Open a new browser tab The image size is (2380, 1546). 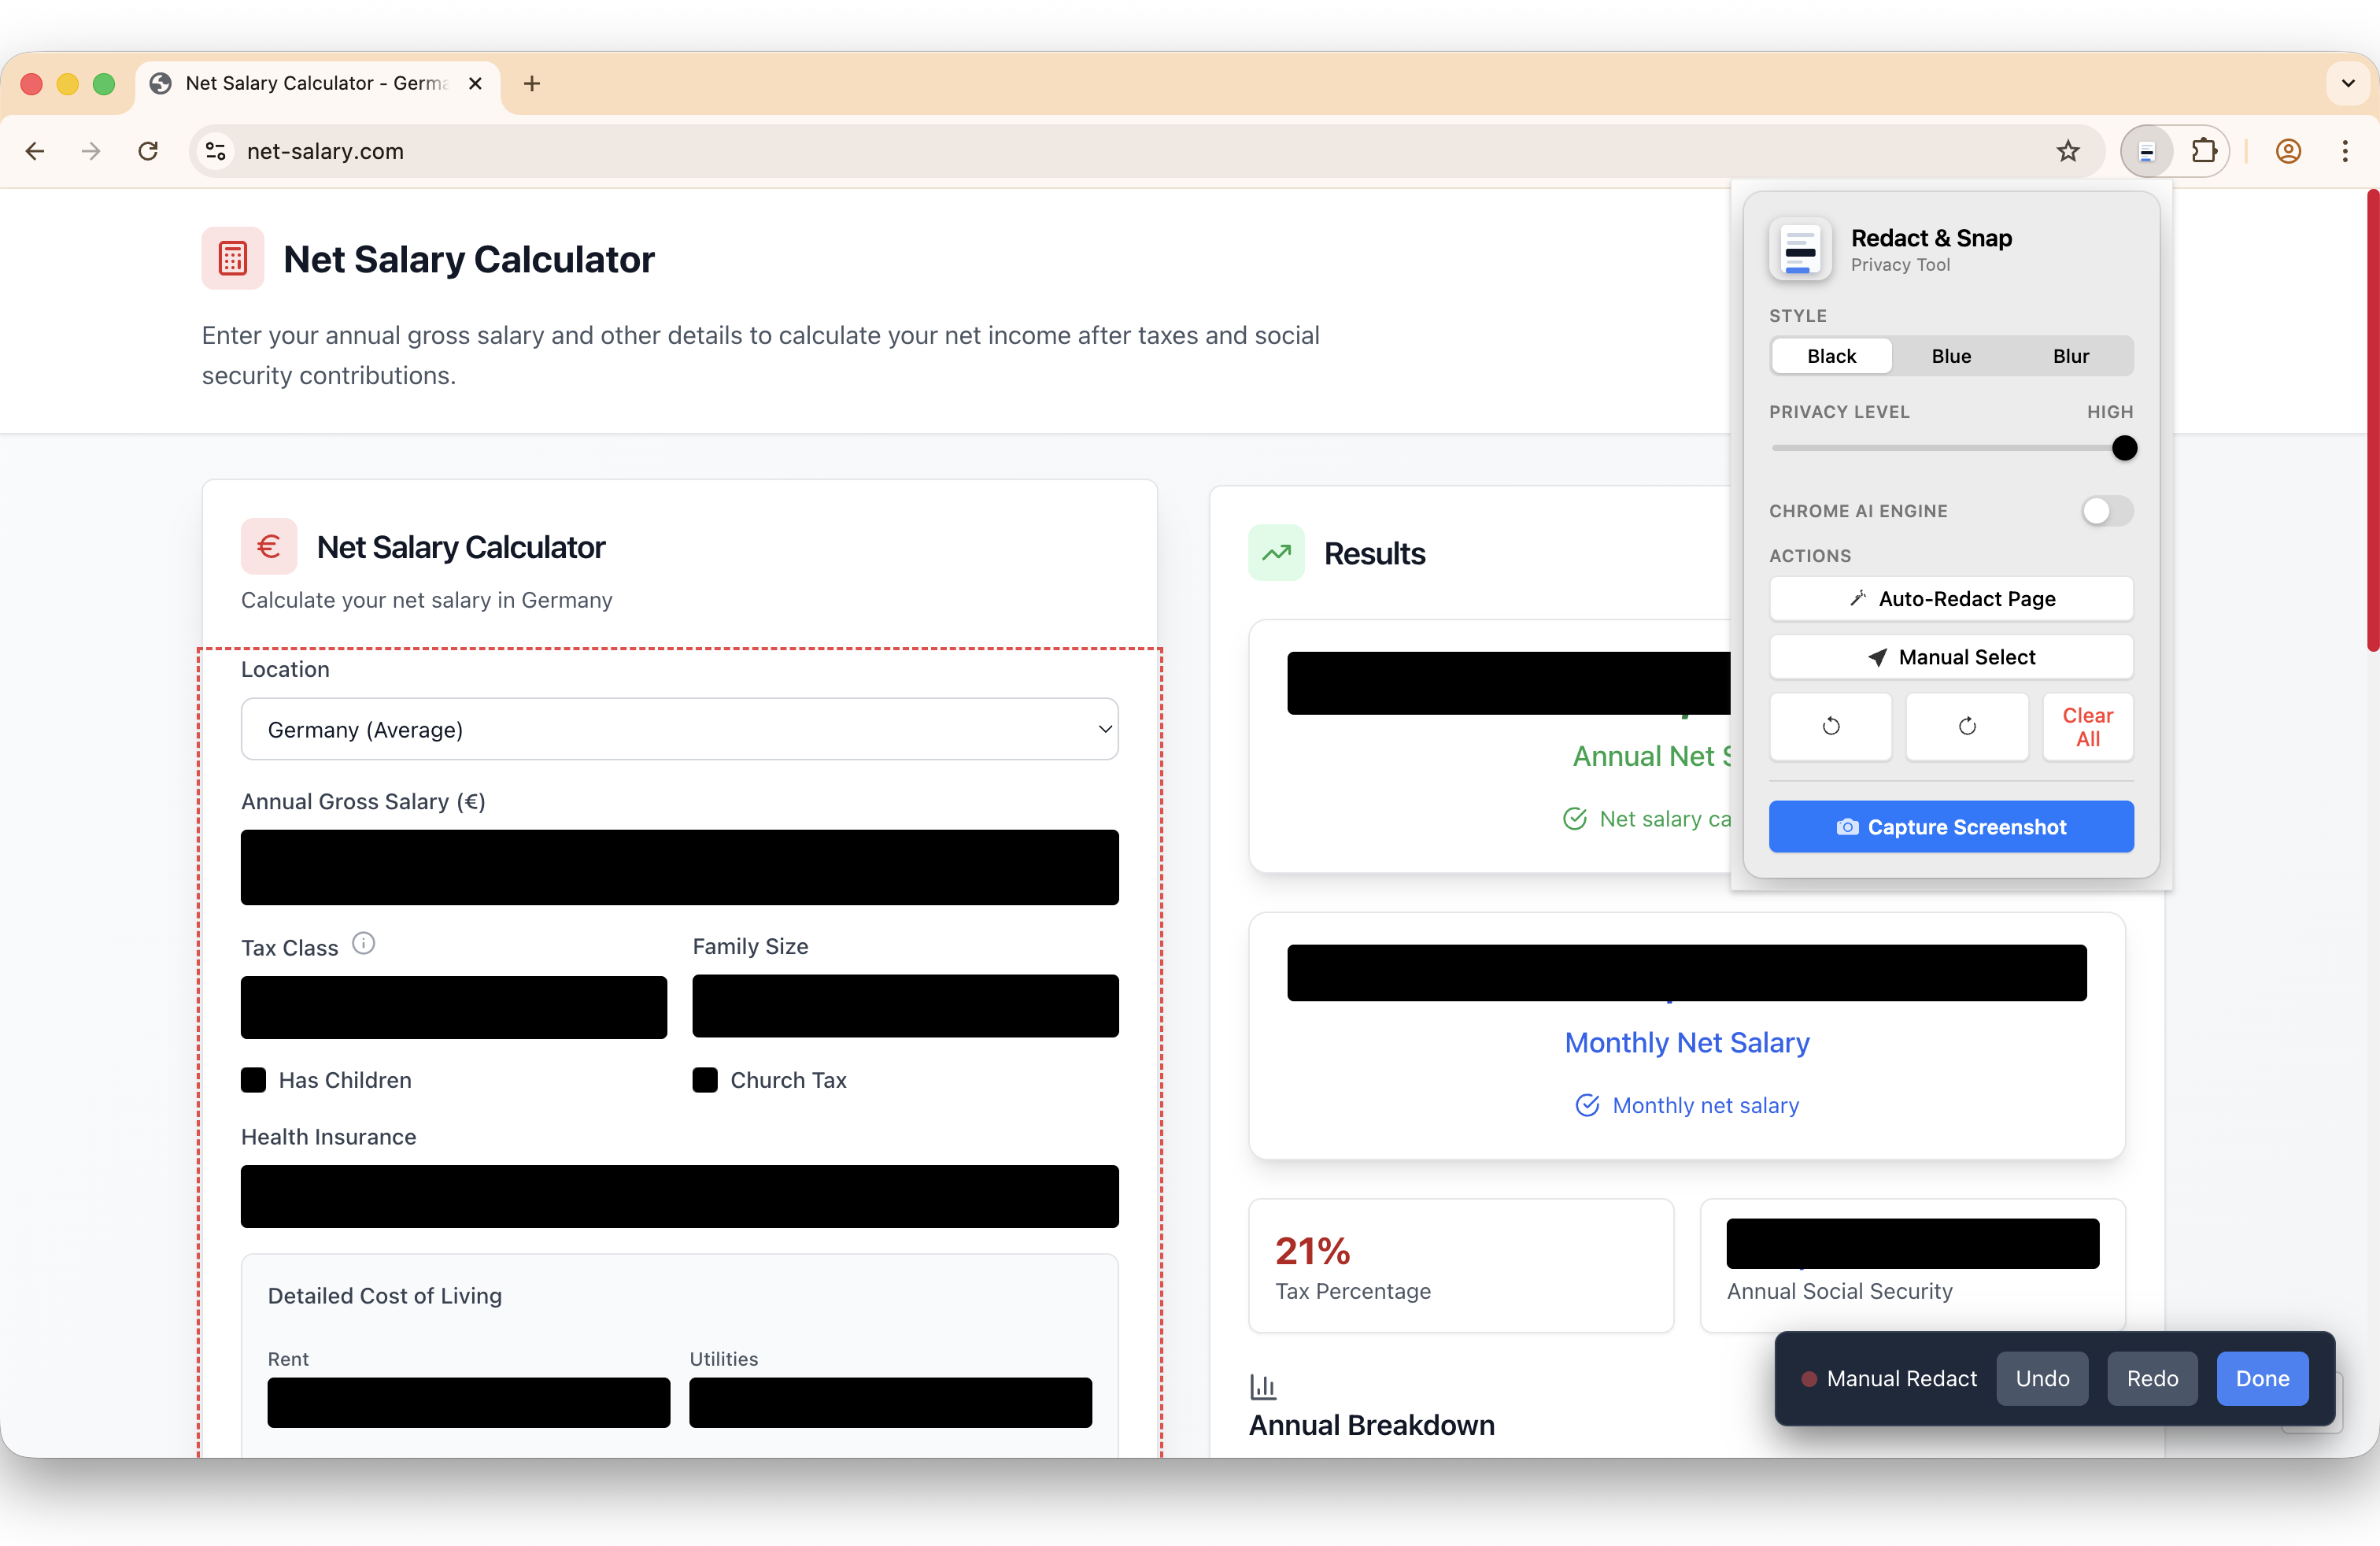532,83
